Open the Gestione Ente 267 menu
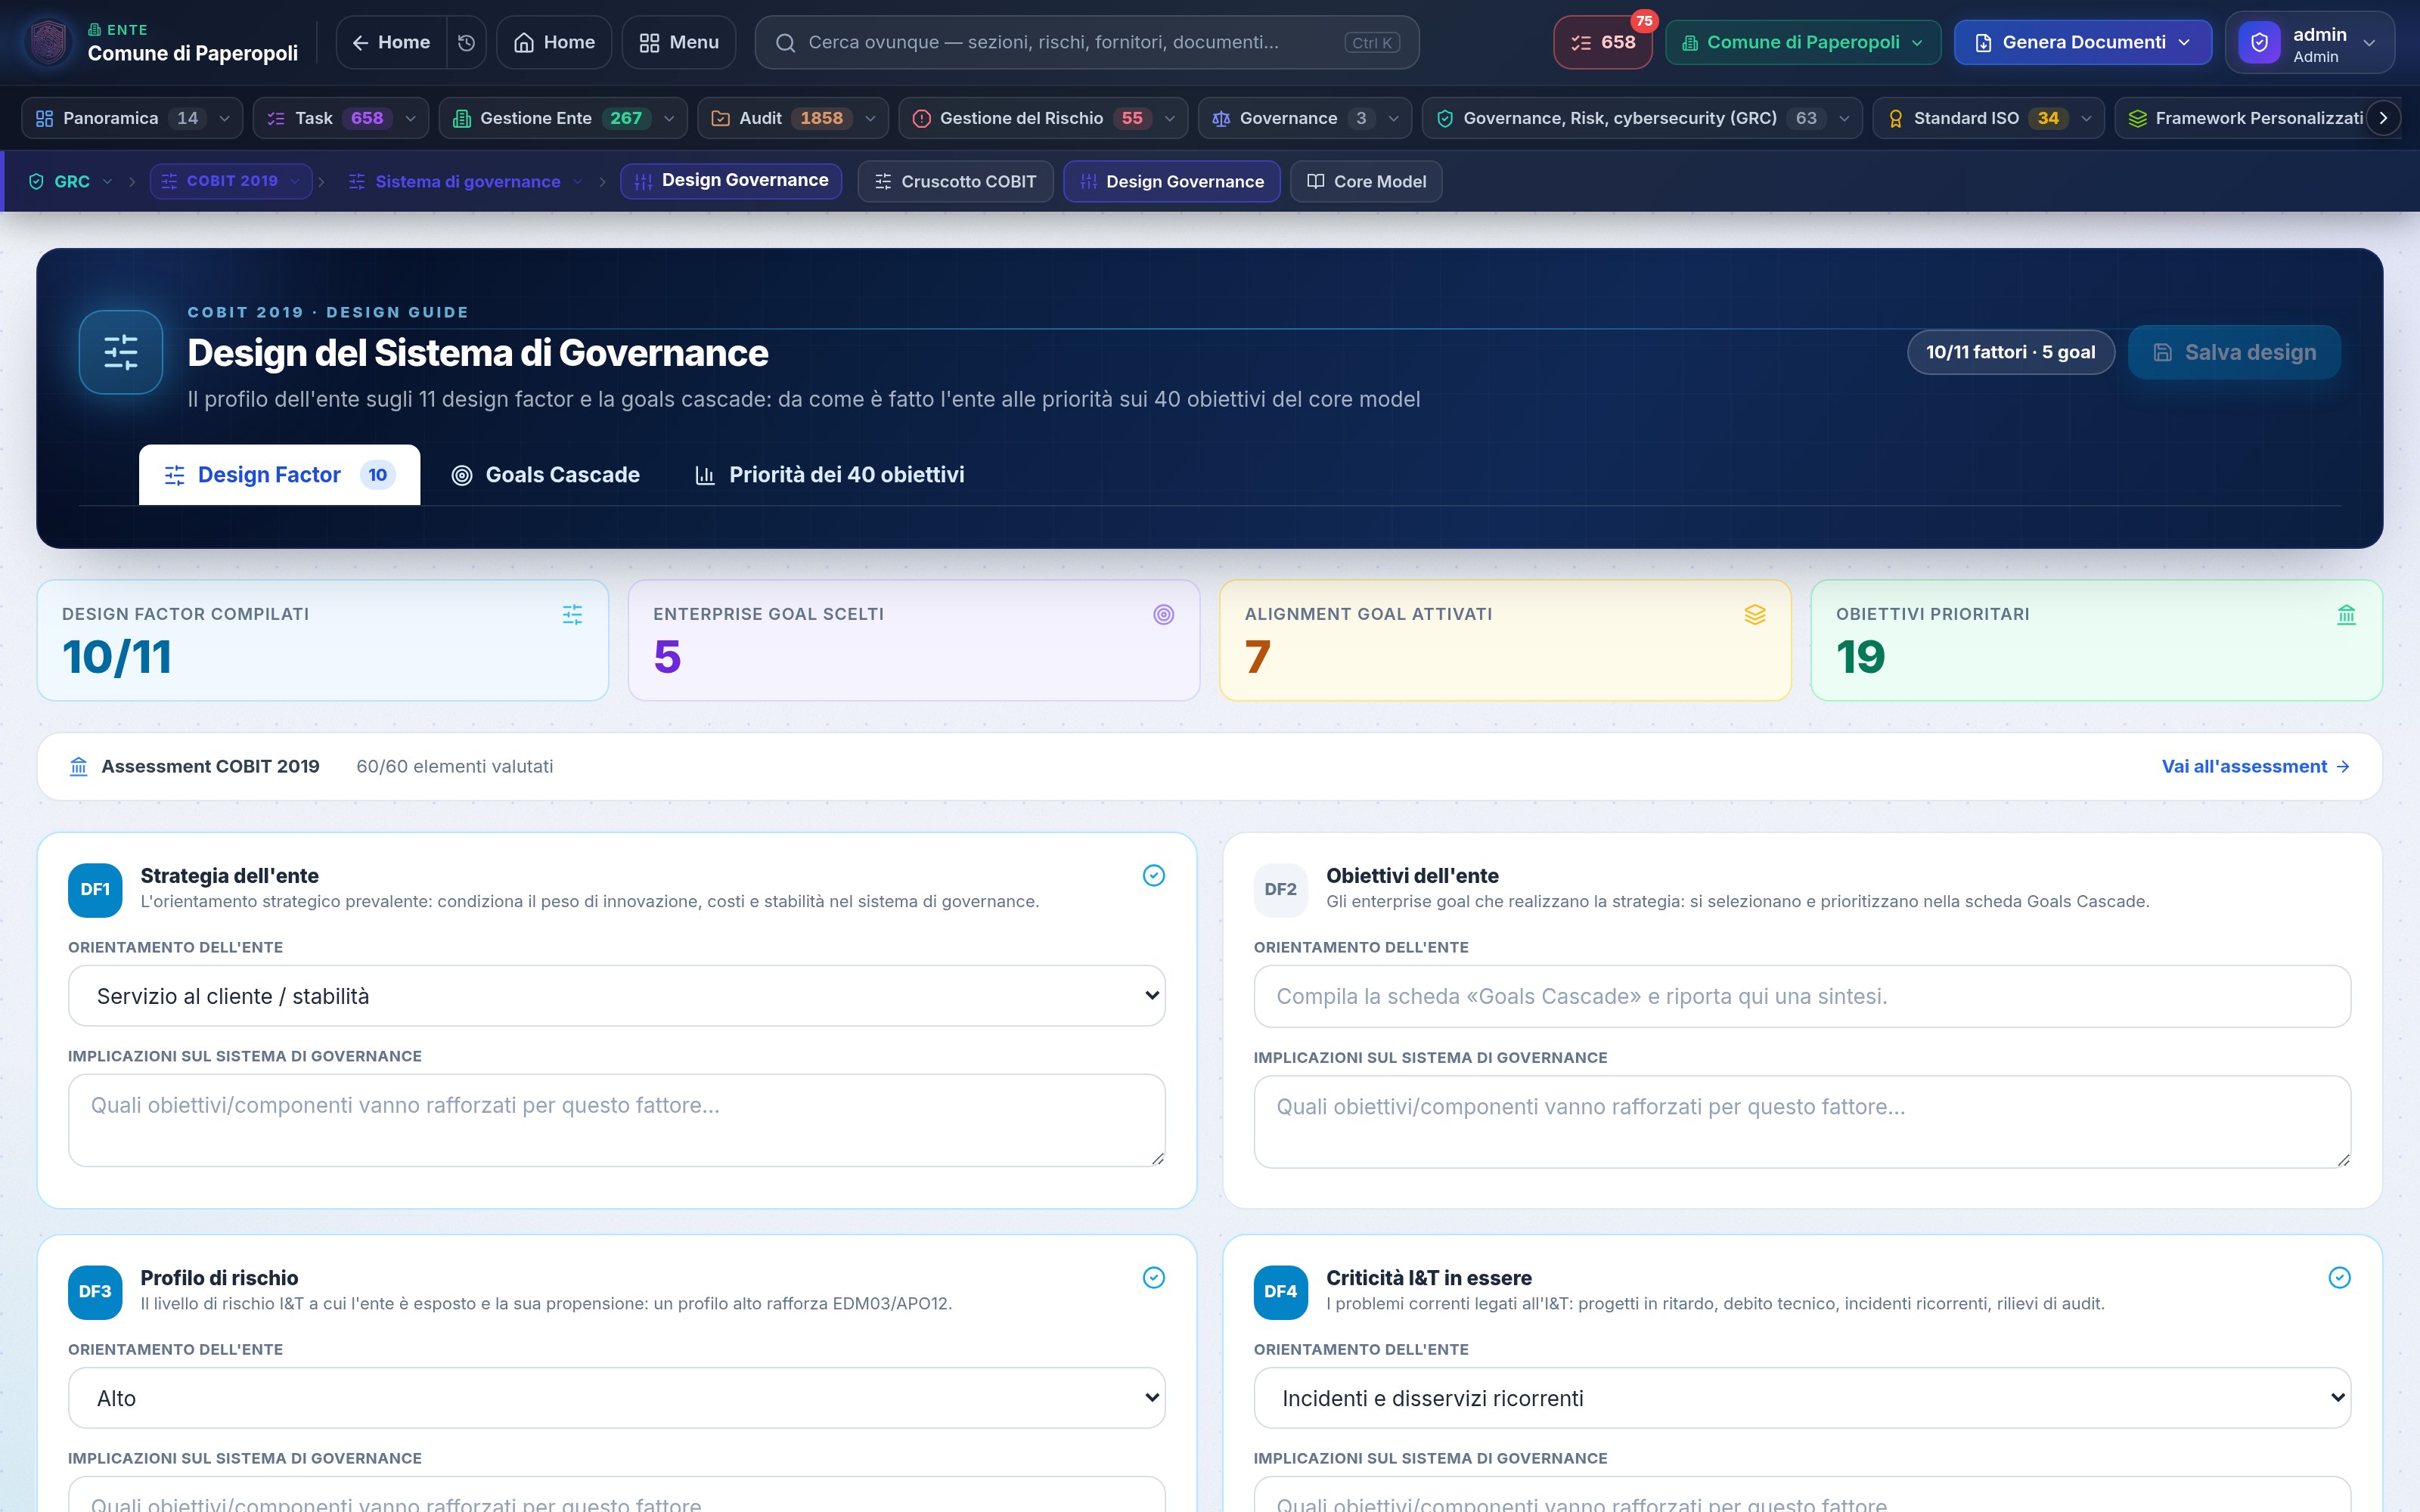2420x1512 pixels. (563, 118)
